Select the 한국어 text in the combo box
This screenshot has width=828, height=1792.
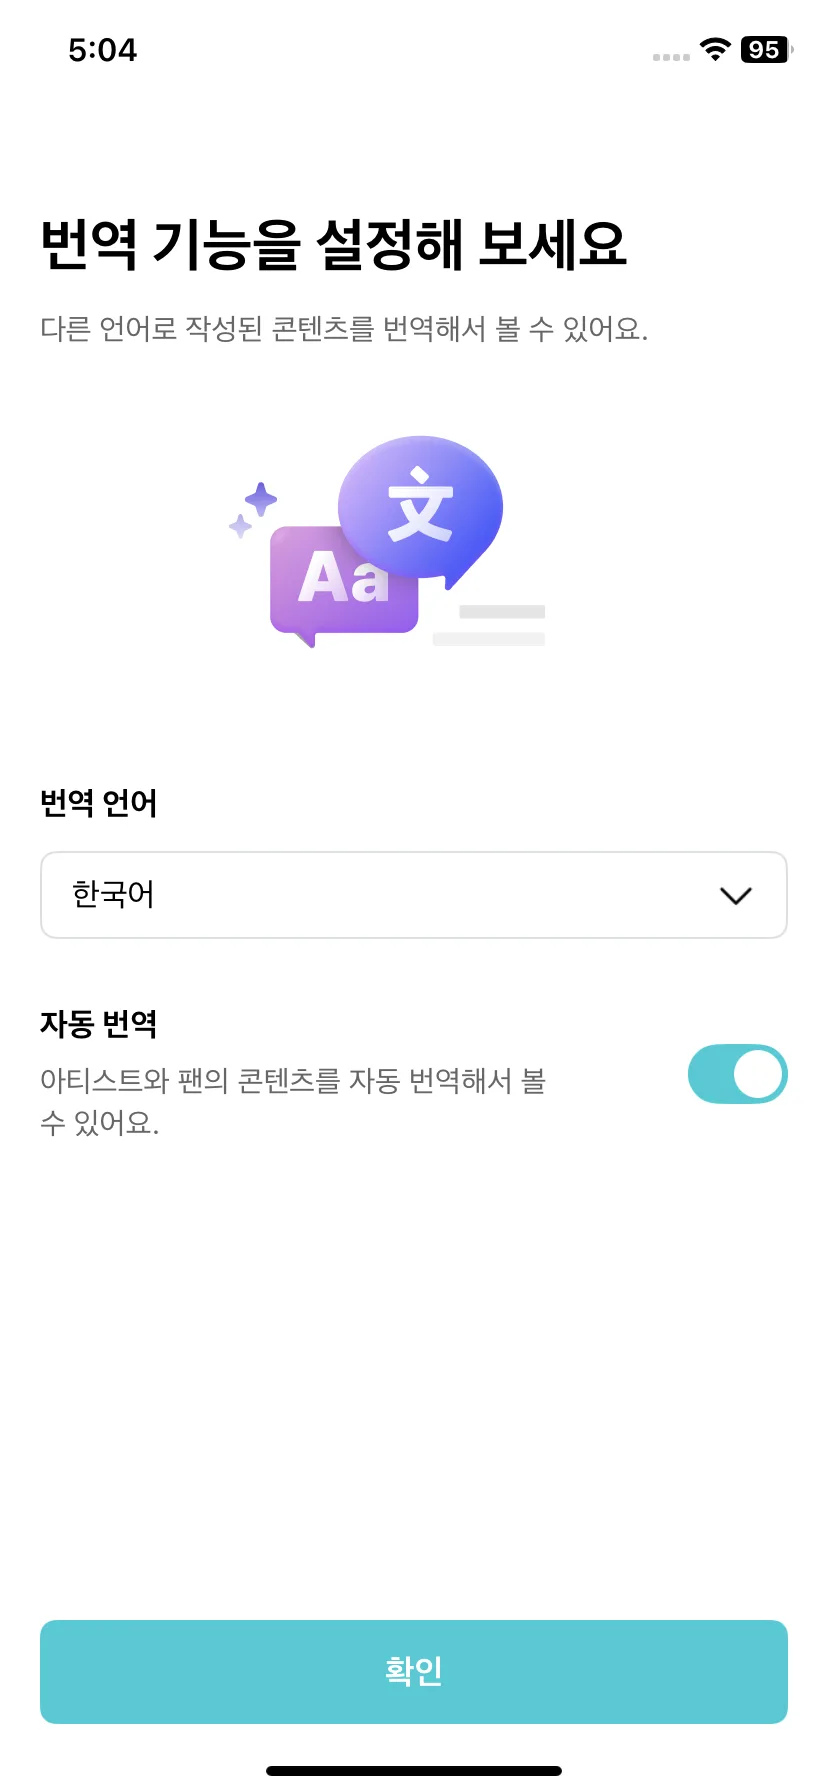[113, 894]
